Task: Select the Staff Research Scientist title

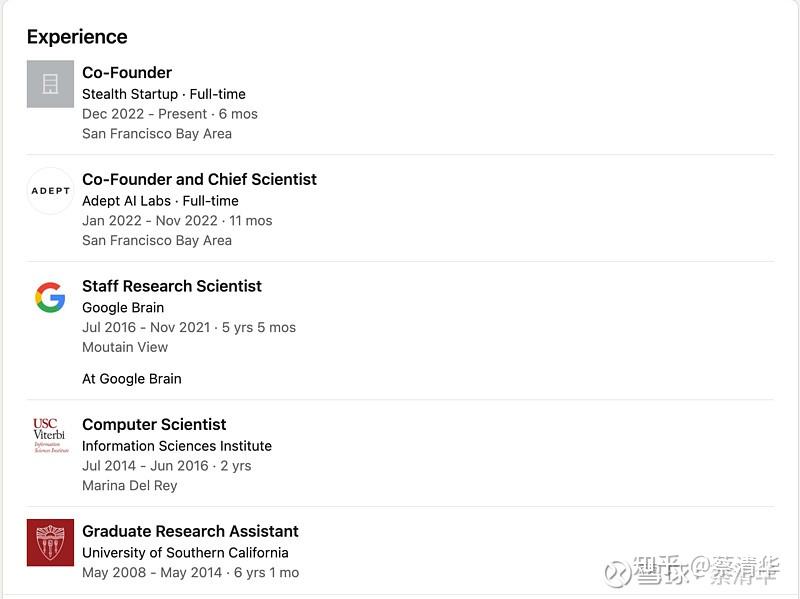Action: [x=171, y=286]
